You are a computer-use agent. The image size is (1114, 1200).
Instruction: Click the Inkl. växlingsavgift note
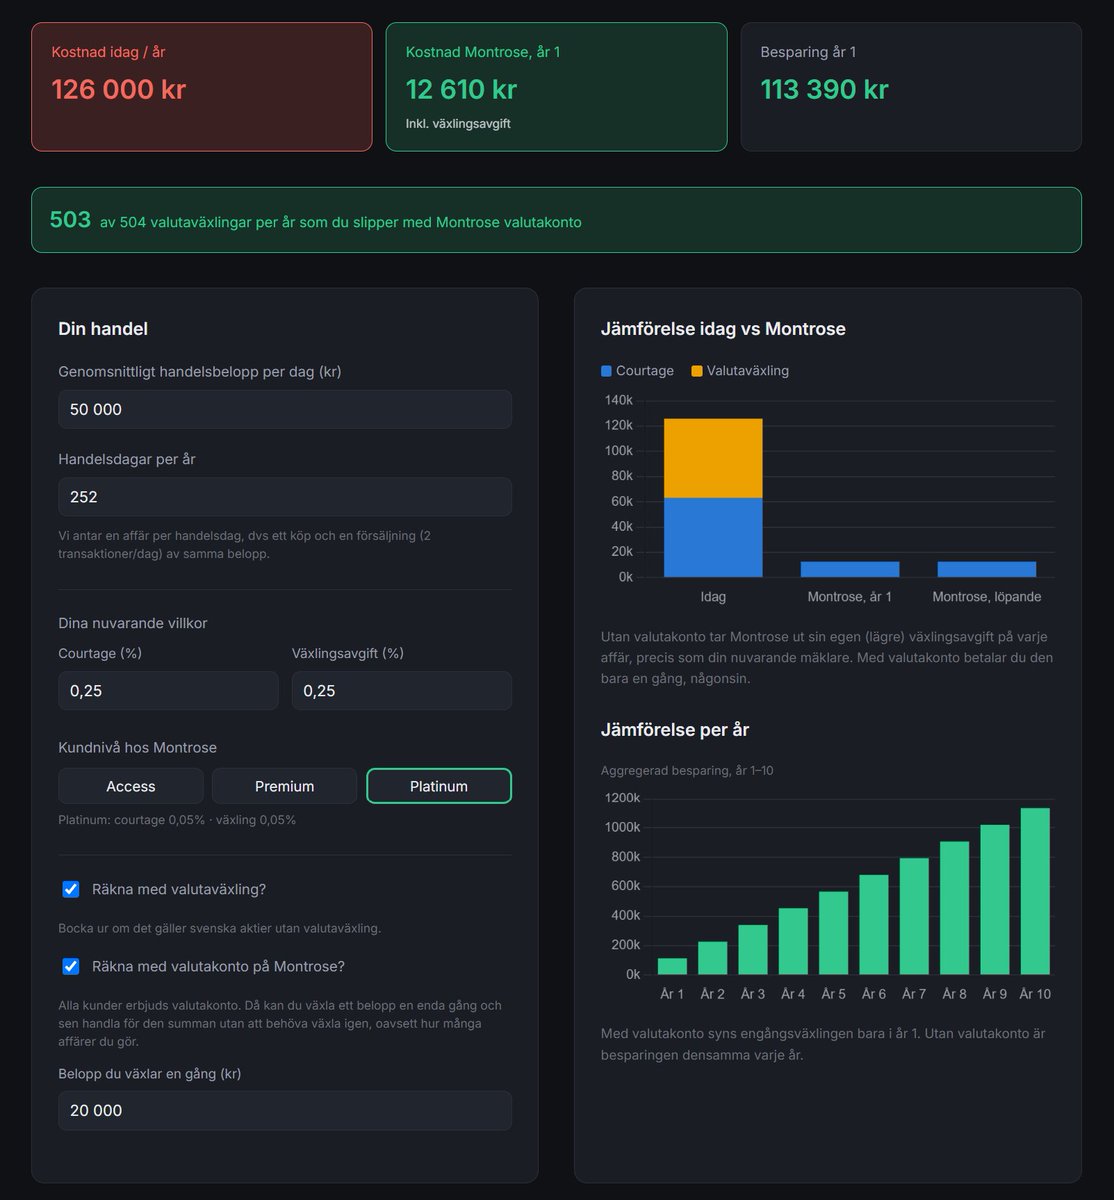coord(458,124)
